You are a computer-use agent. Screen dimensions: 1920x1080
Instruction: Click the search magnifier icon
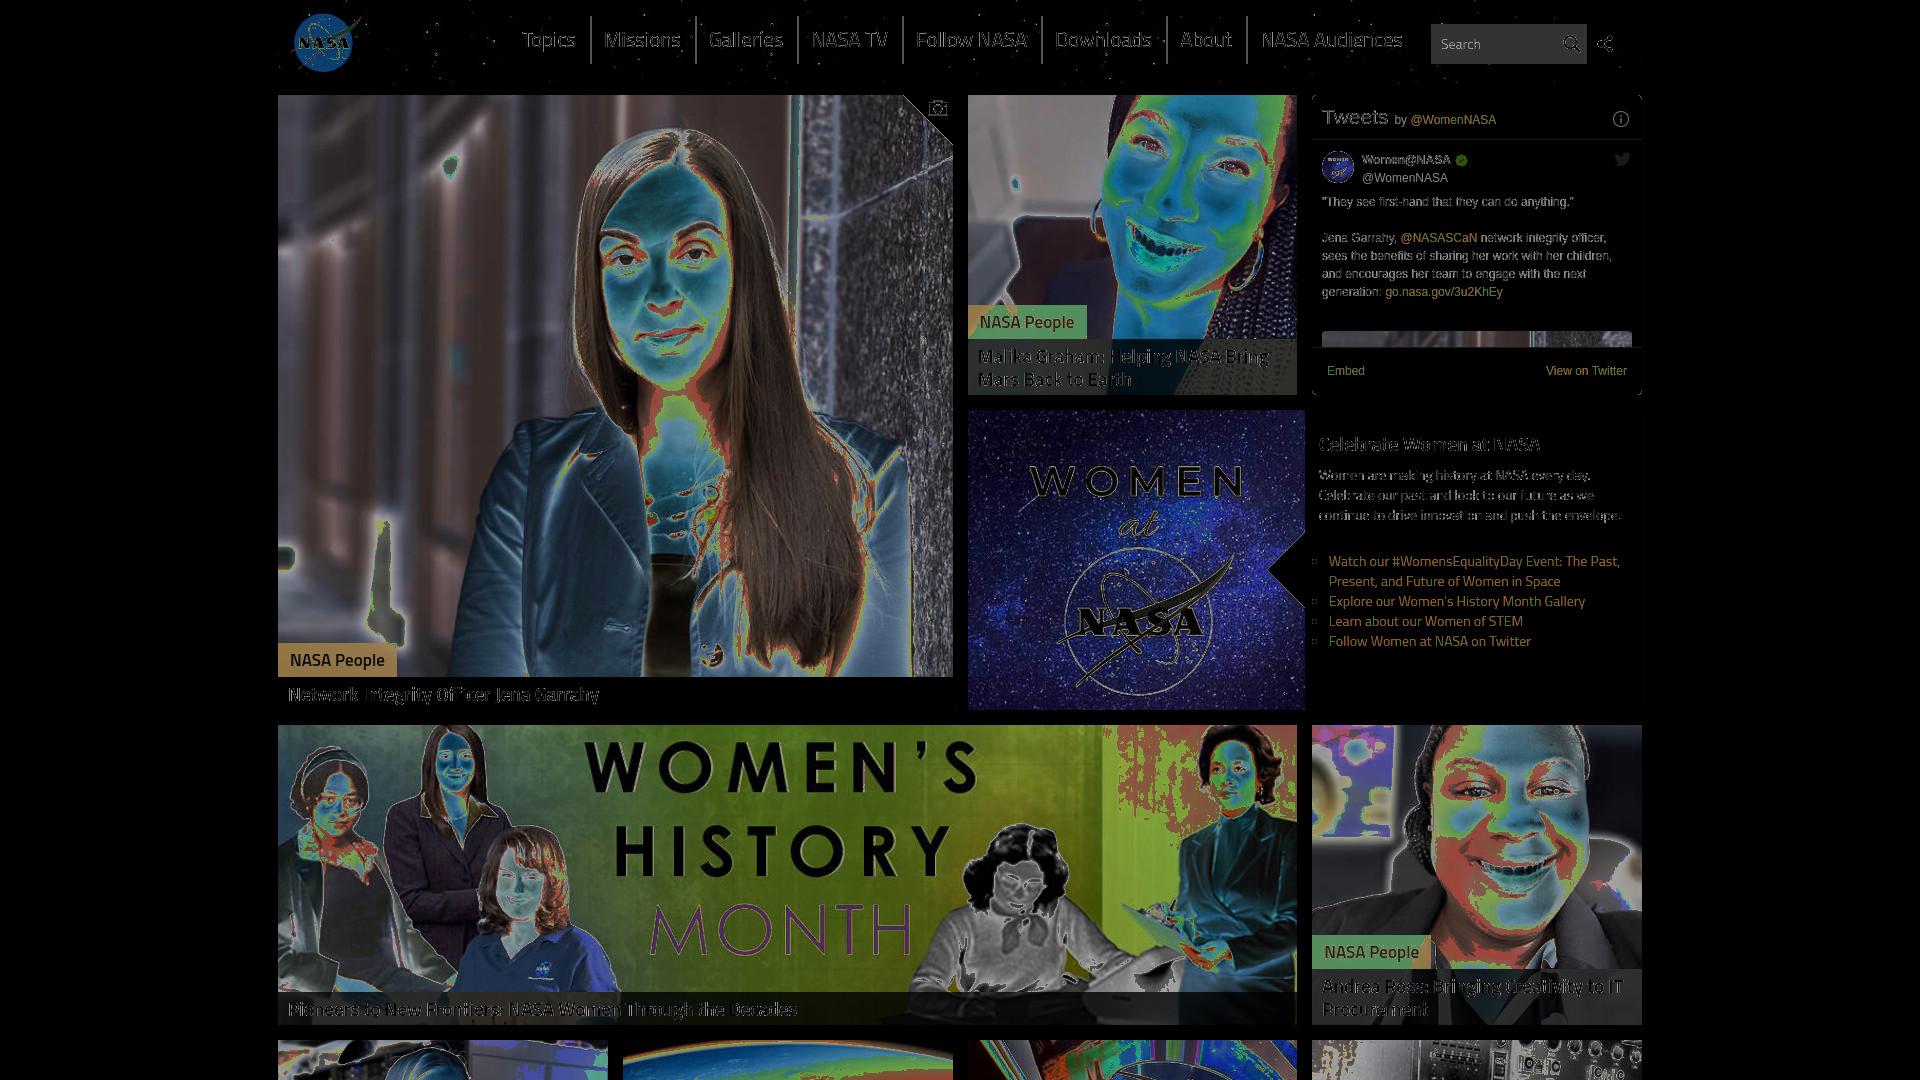(1571, 44)
